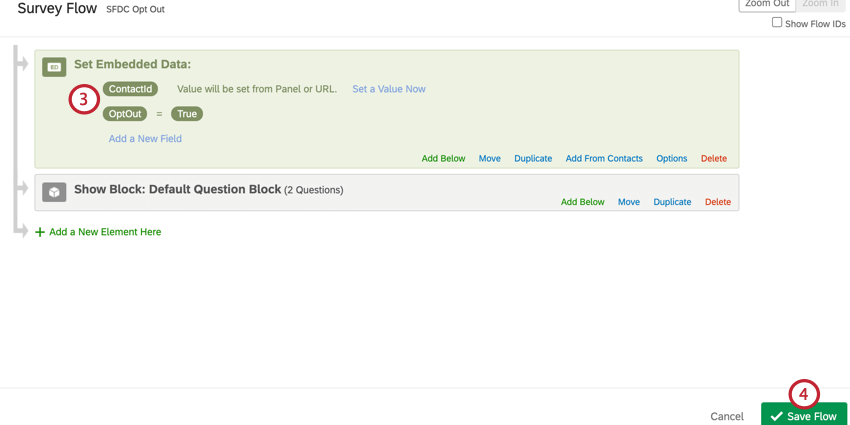This screenshot has width=850, height=425.
Task: Click the Cancel button
Action: 727,416
